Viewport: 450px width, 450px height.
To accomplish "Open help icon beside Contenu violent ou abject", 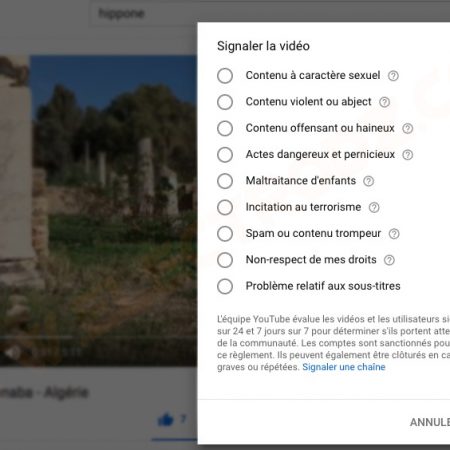I will click(385, 102).
